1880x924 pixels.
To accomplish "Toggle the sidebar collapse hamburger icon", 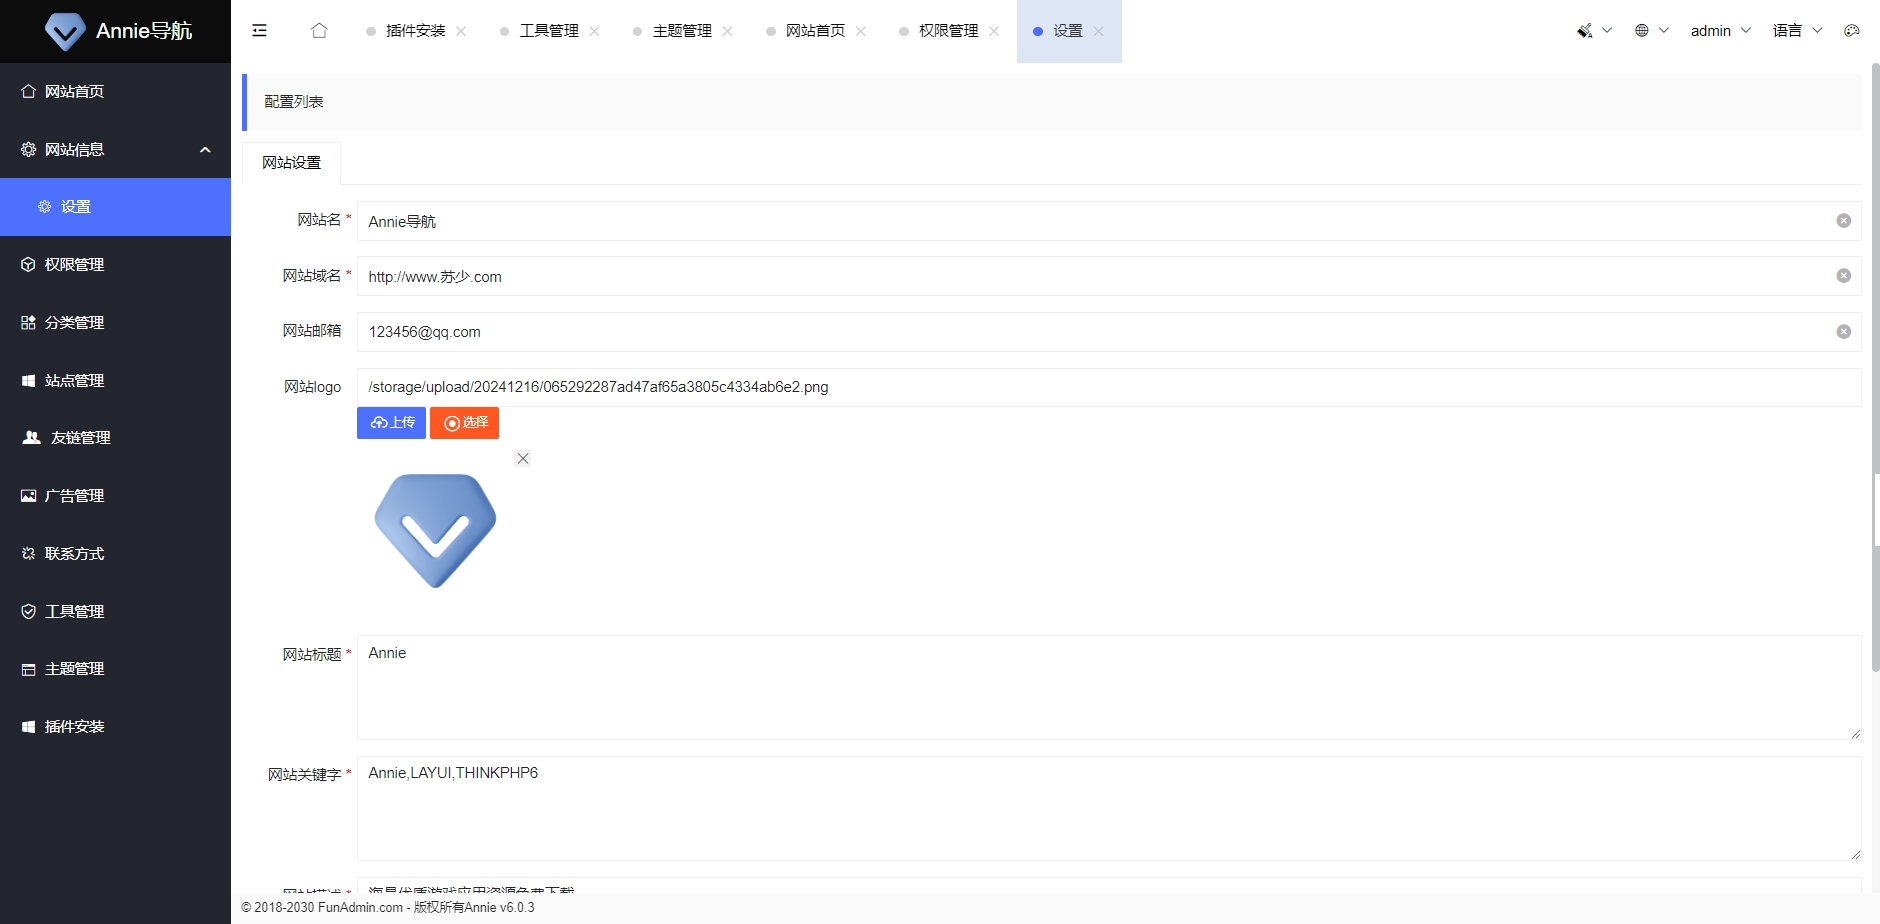I will (259, 30).
